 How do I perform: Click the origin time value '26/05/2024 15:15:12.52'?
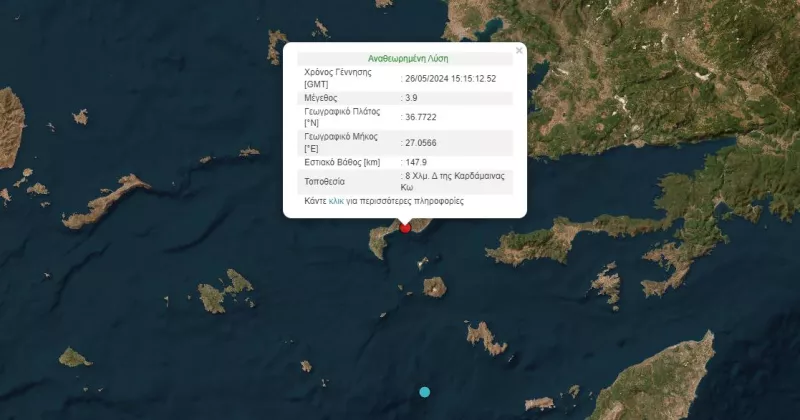click(x=451, y=79)
